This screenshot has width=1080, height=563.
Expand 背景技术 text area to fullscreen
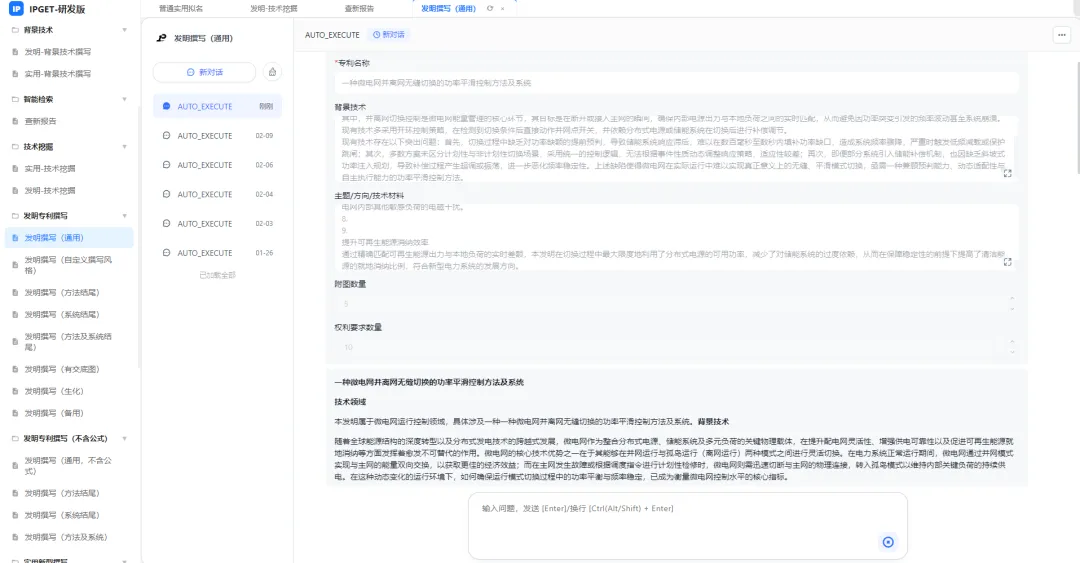pos(1007,173)
